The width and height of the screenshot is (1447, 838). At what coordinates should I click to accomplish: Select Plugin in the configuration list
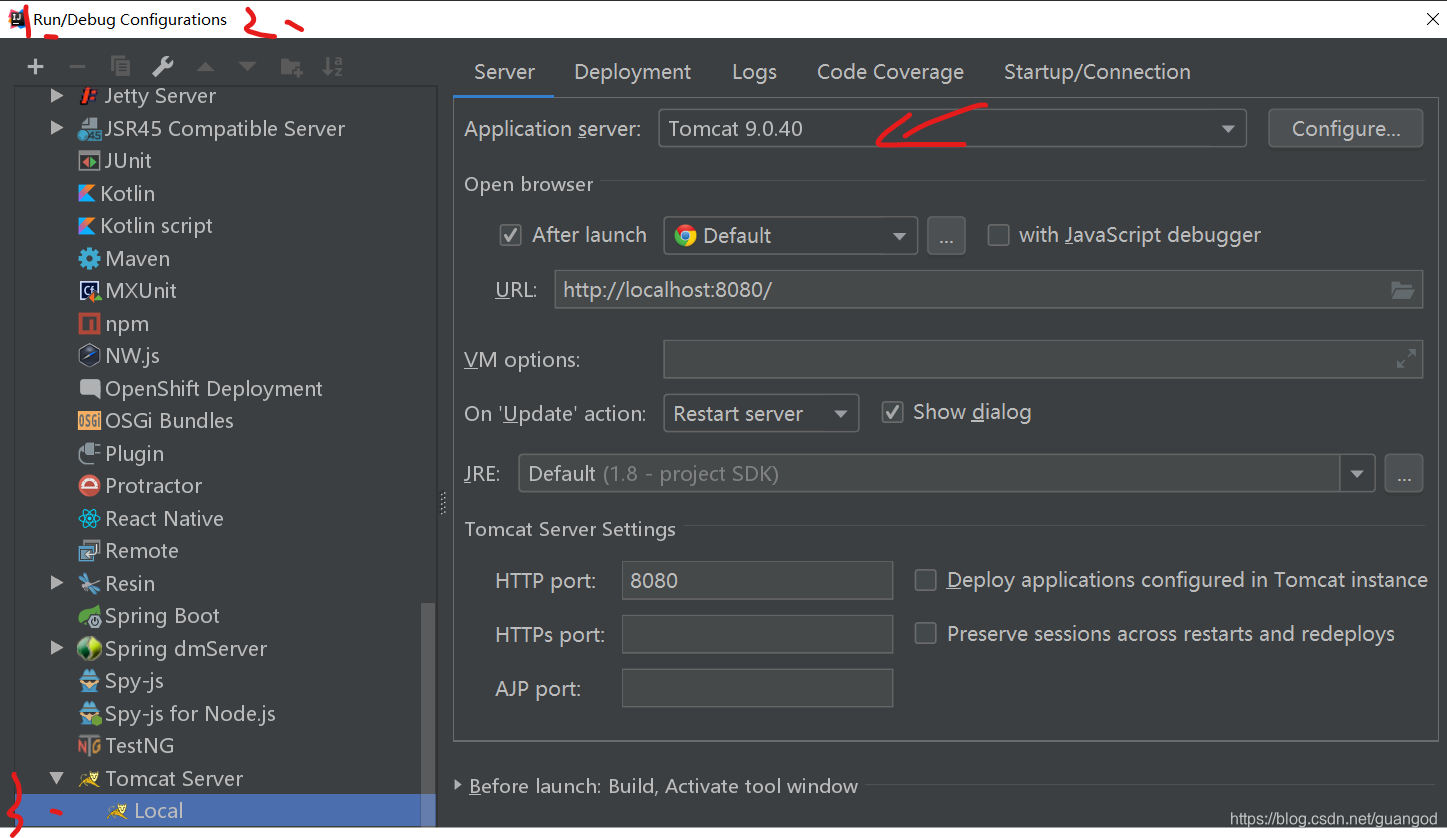[134, 454]
